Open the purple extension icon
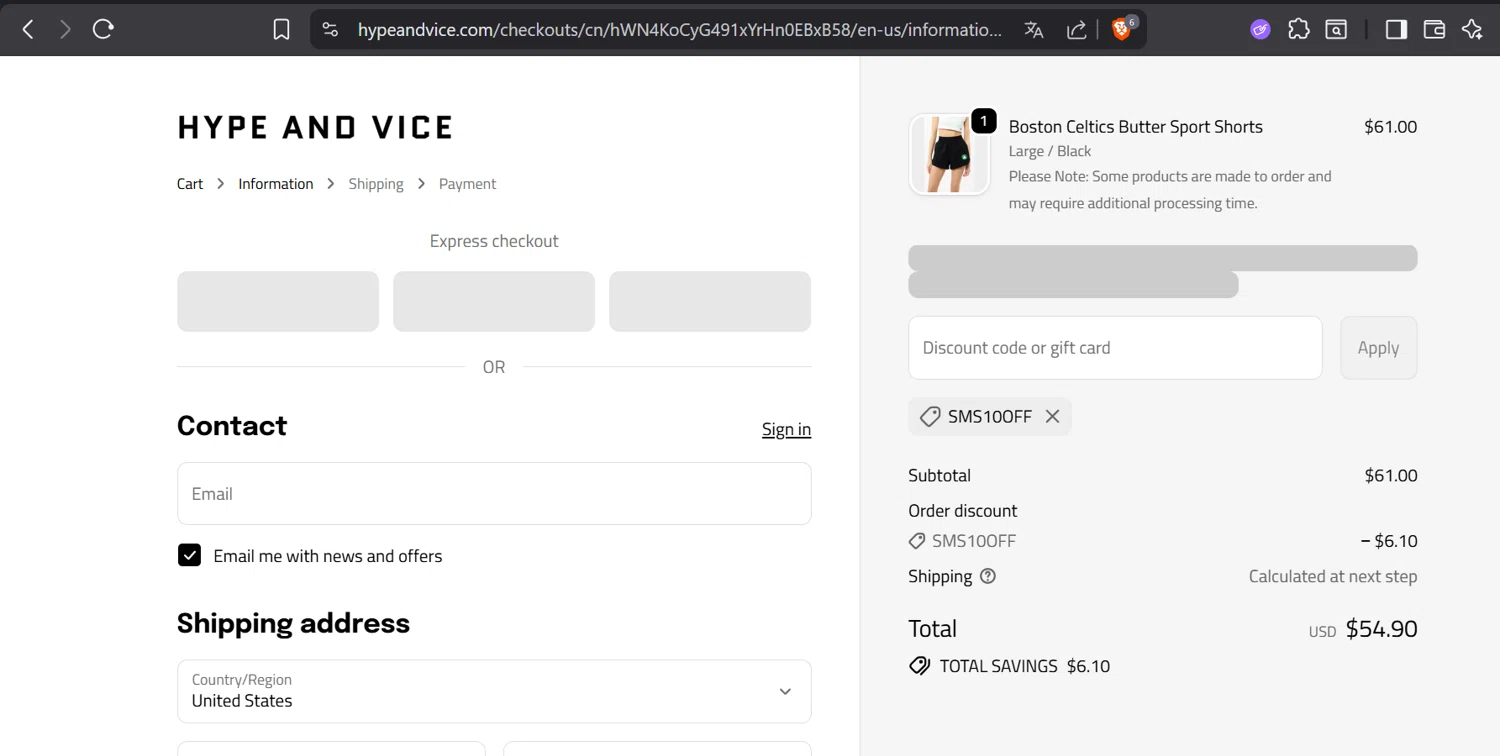Image resolution: width=1500 pixels, height=756 pixels. (1260, 30)
